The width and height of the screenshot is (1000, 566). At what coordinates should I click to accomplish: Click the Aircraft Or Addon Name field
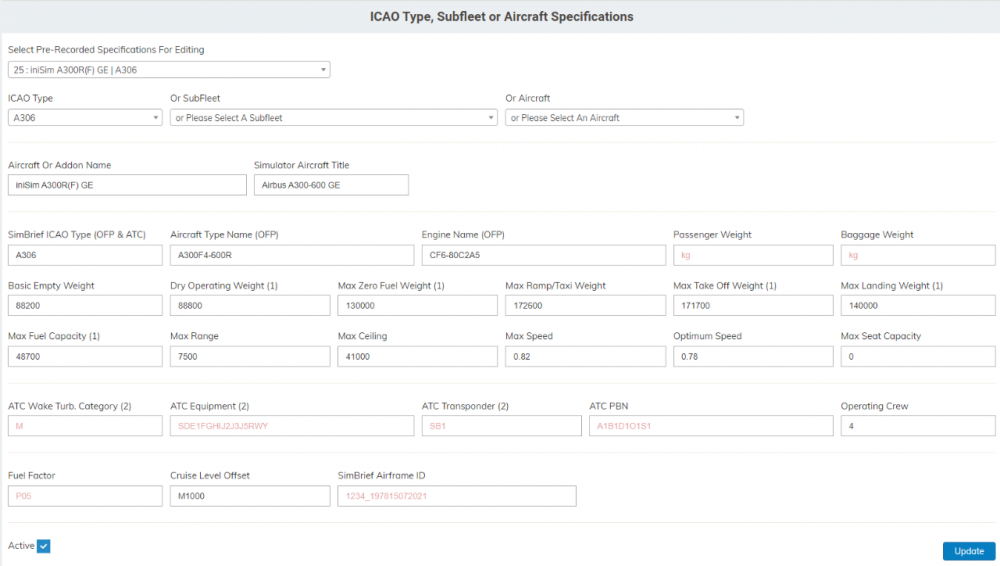127,185
